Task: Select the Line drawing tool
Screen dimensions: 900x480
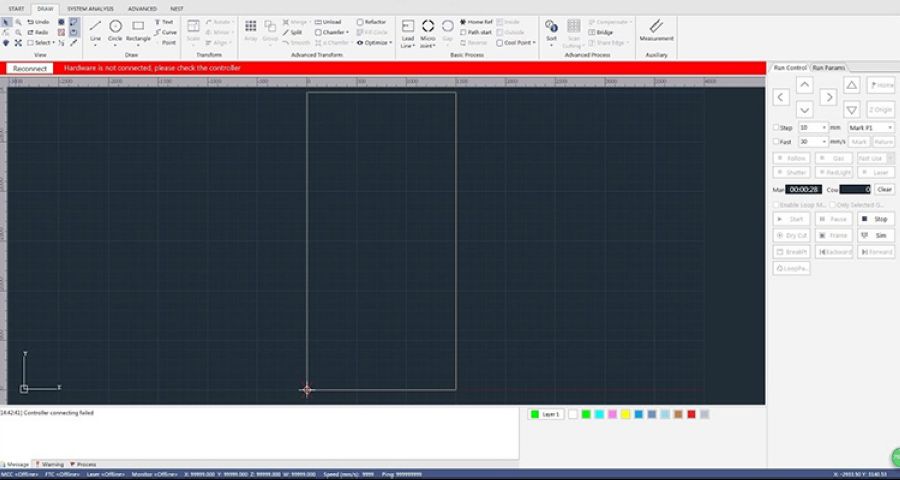Action: pos(95,28)
